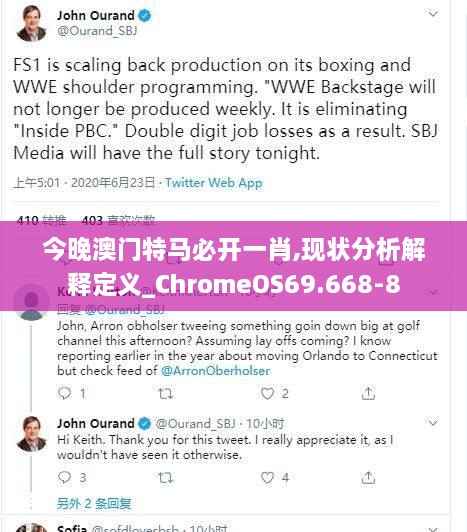This screenshot has width=467, height=532.
Task: Open @Ourand_SBJ handle in Keith's reply
Action: [124, 309]
